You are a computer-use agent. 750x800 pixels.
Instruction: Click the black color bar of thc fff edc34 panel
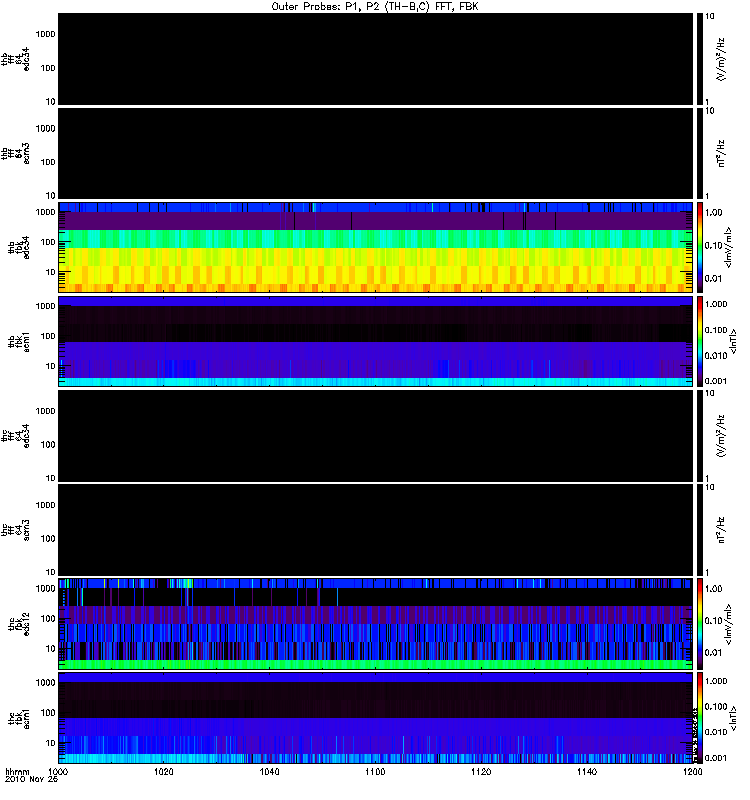click(700, 436)
